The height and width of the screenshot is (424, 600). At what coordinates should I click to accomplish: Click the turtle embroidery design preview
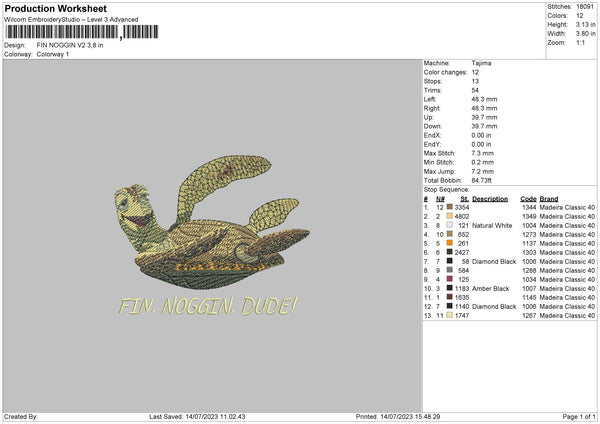(x=212, y=222)
